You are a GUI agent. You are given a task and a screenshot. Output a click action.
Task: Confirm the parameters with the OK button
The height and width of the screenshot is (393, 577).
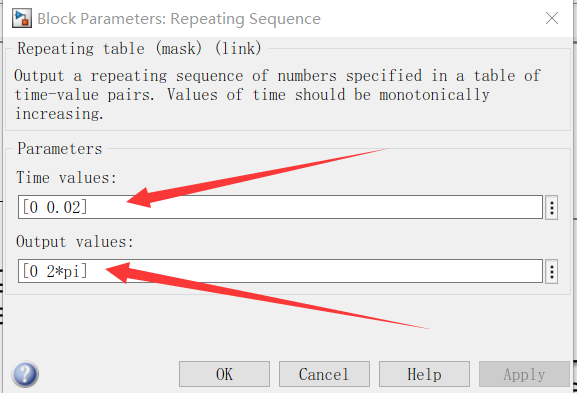point(224,374)
